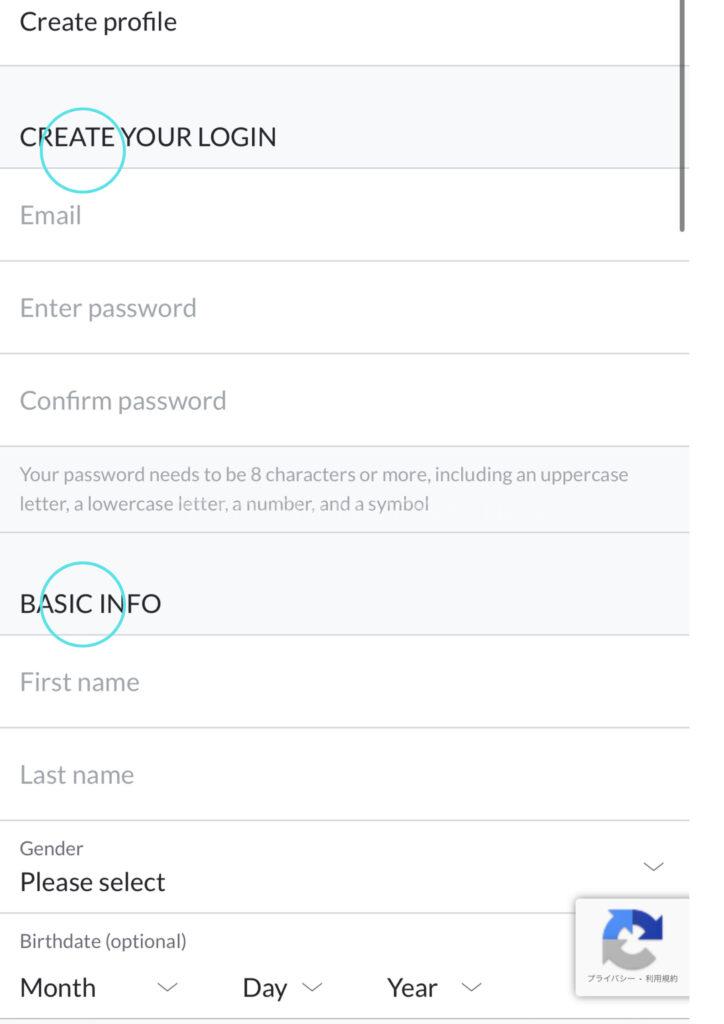Select the Birthdate "Month" text

[58, 988]
